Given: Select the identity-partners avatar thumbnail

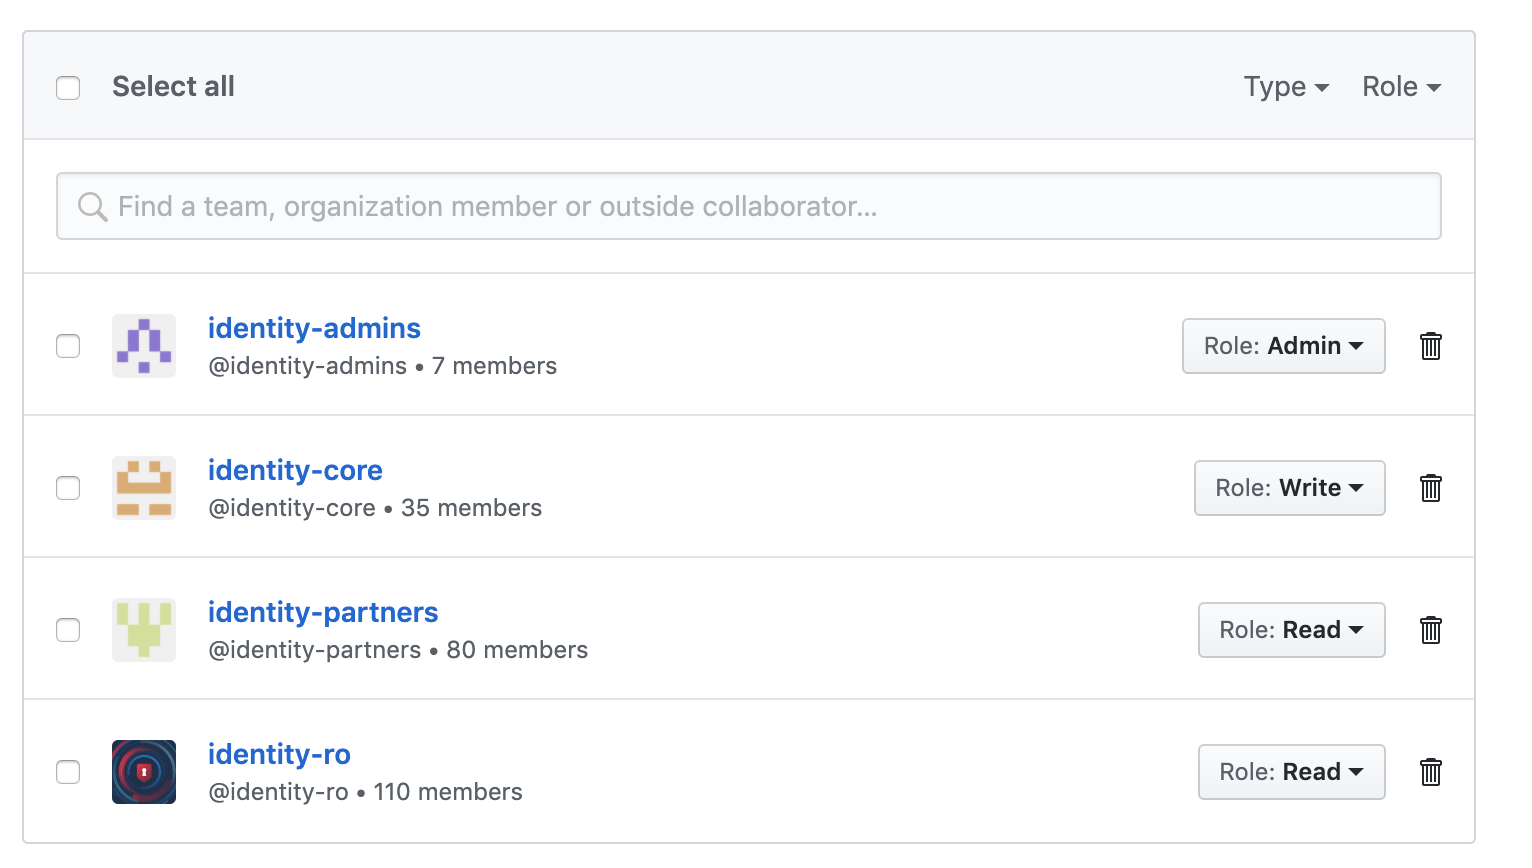Looking at the screenshot, I should click(143, 630).
